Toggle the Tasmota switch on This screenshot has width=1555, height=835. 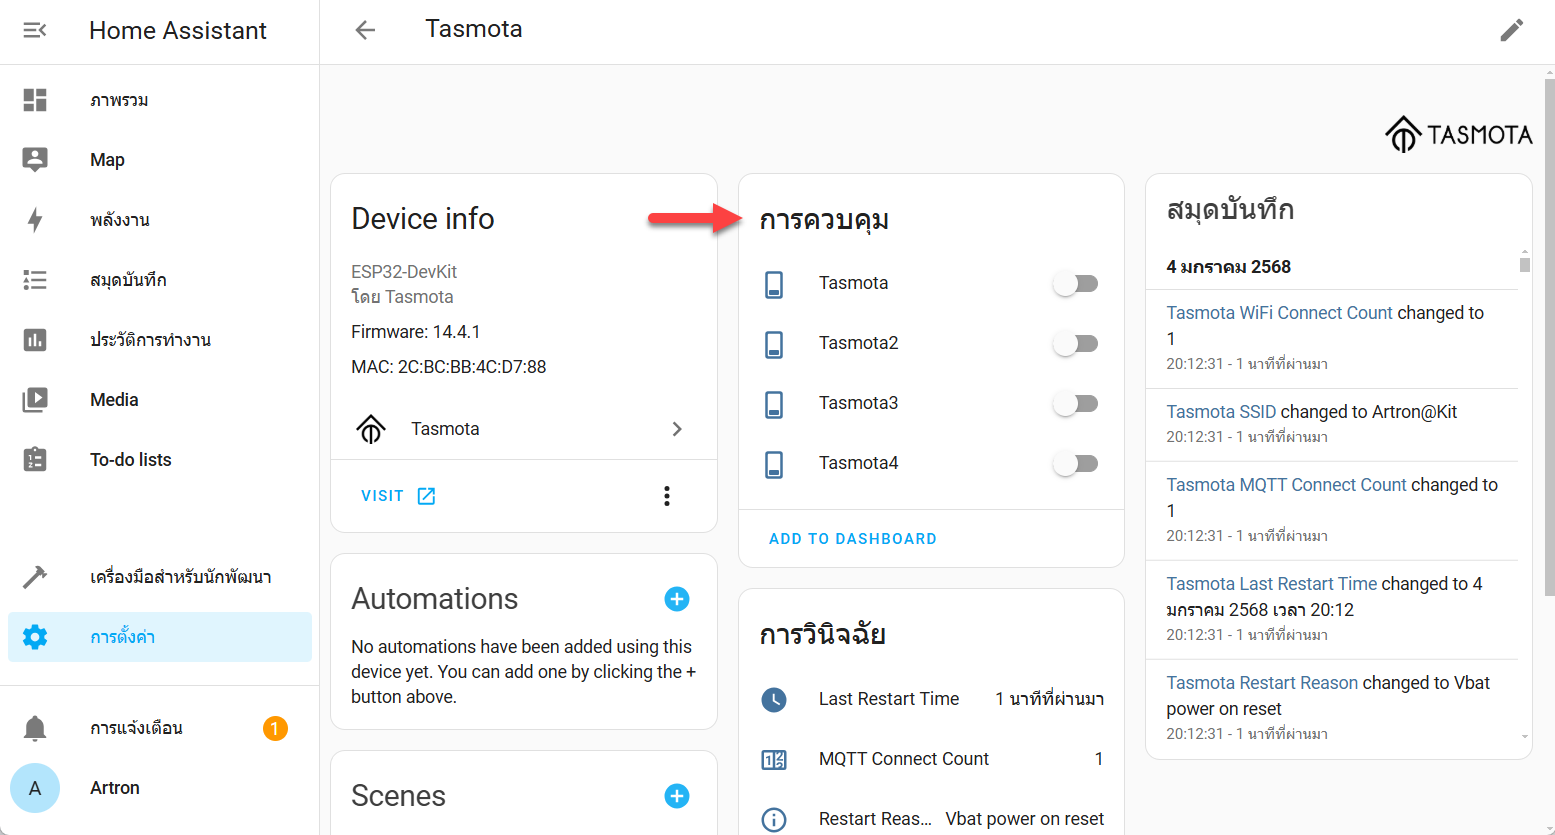pyautogui.click(x=1076, y=284)
